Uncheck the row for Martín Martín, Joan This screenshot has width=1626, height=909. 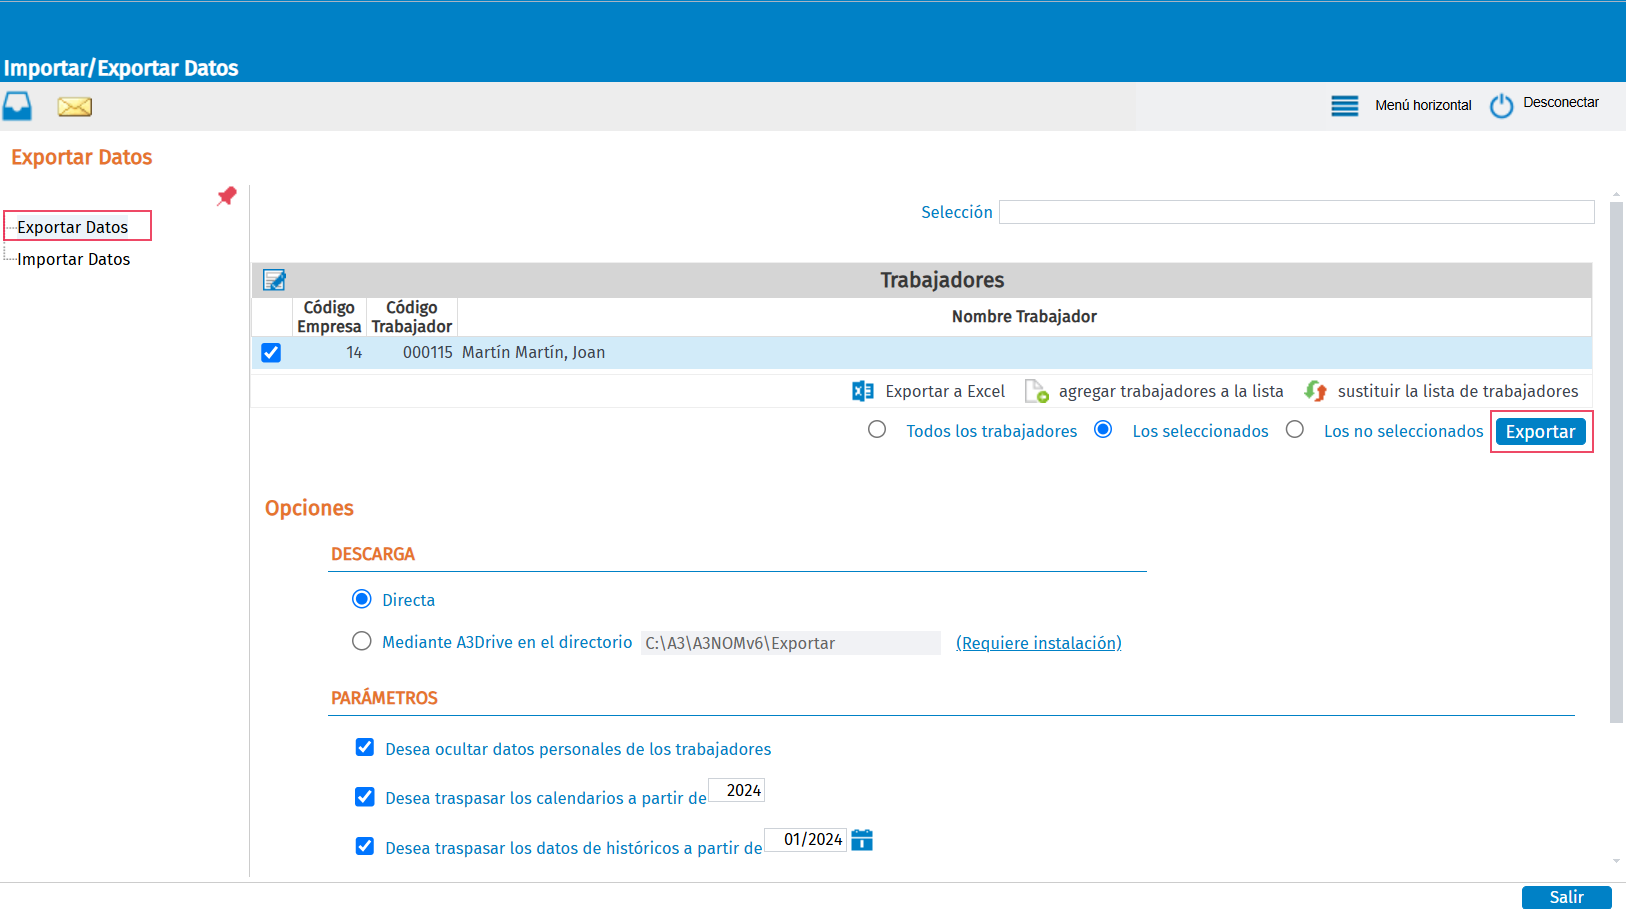pos(271,352)
